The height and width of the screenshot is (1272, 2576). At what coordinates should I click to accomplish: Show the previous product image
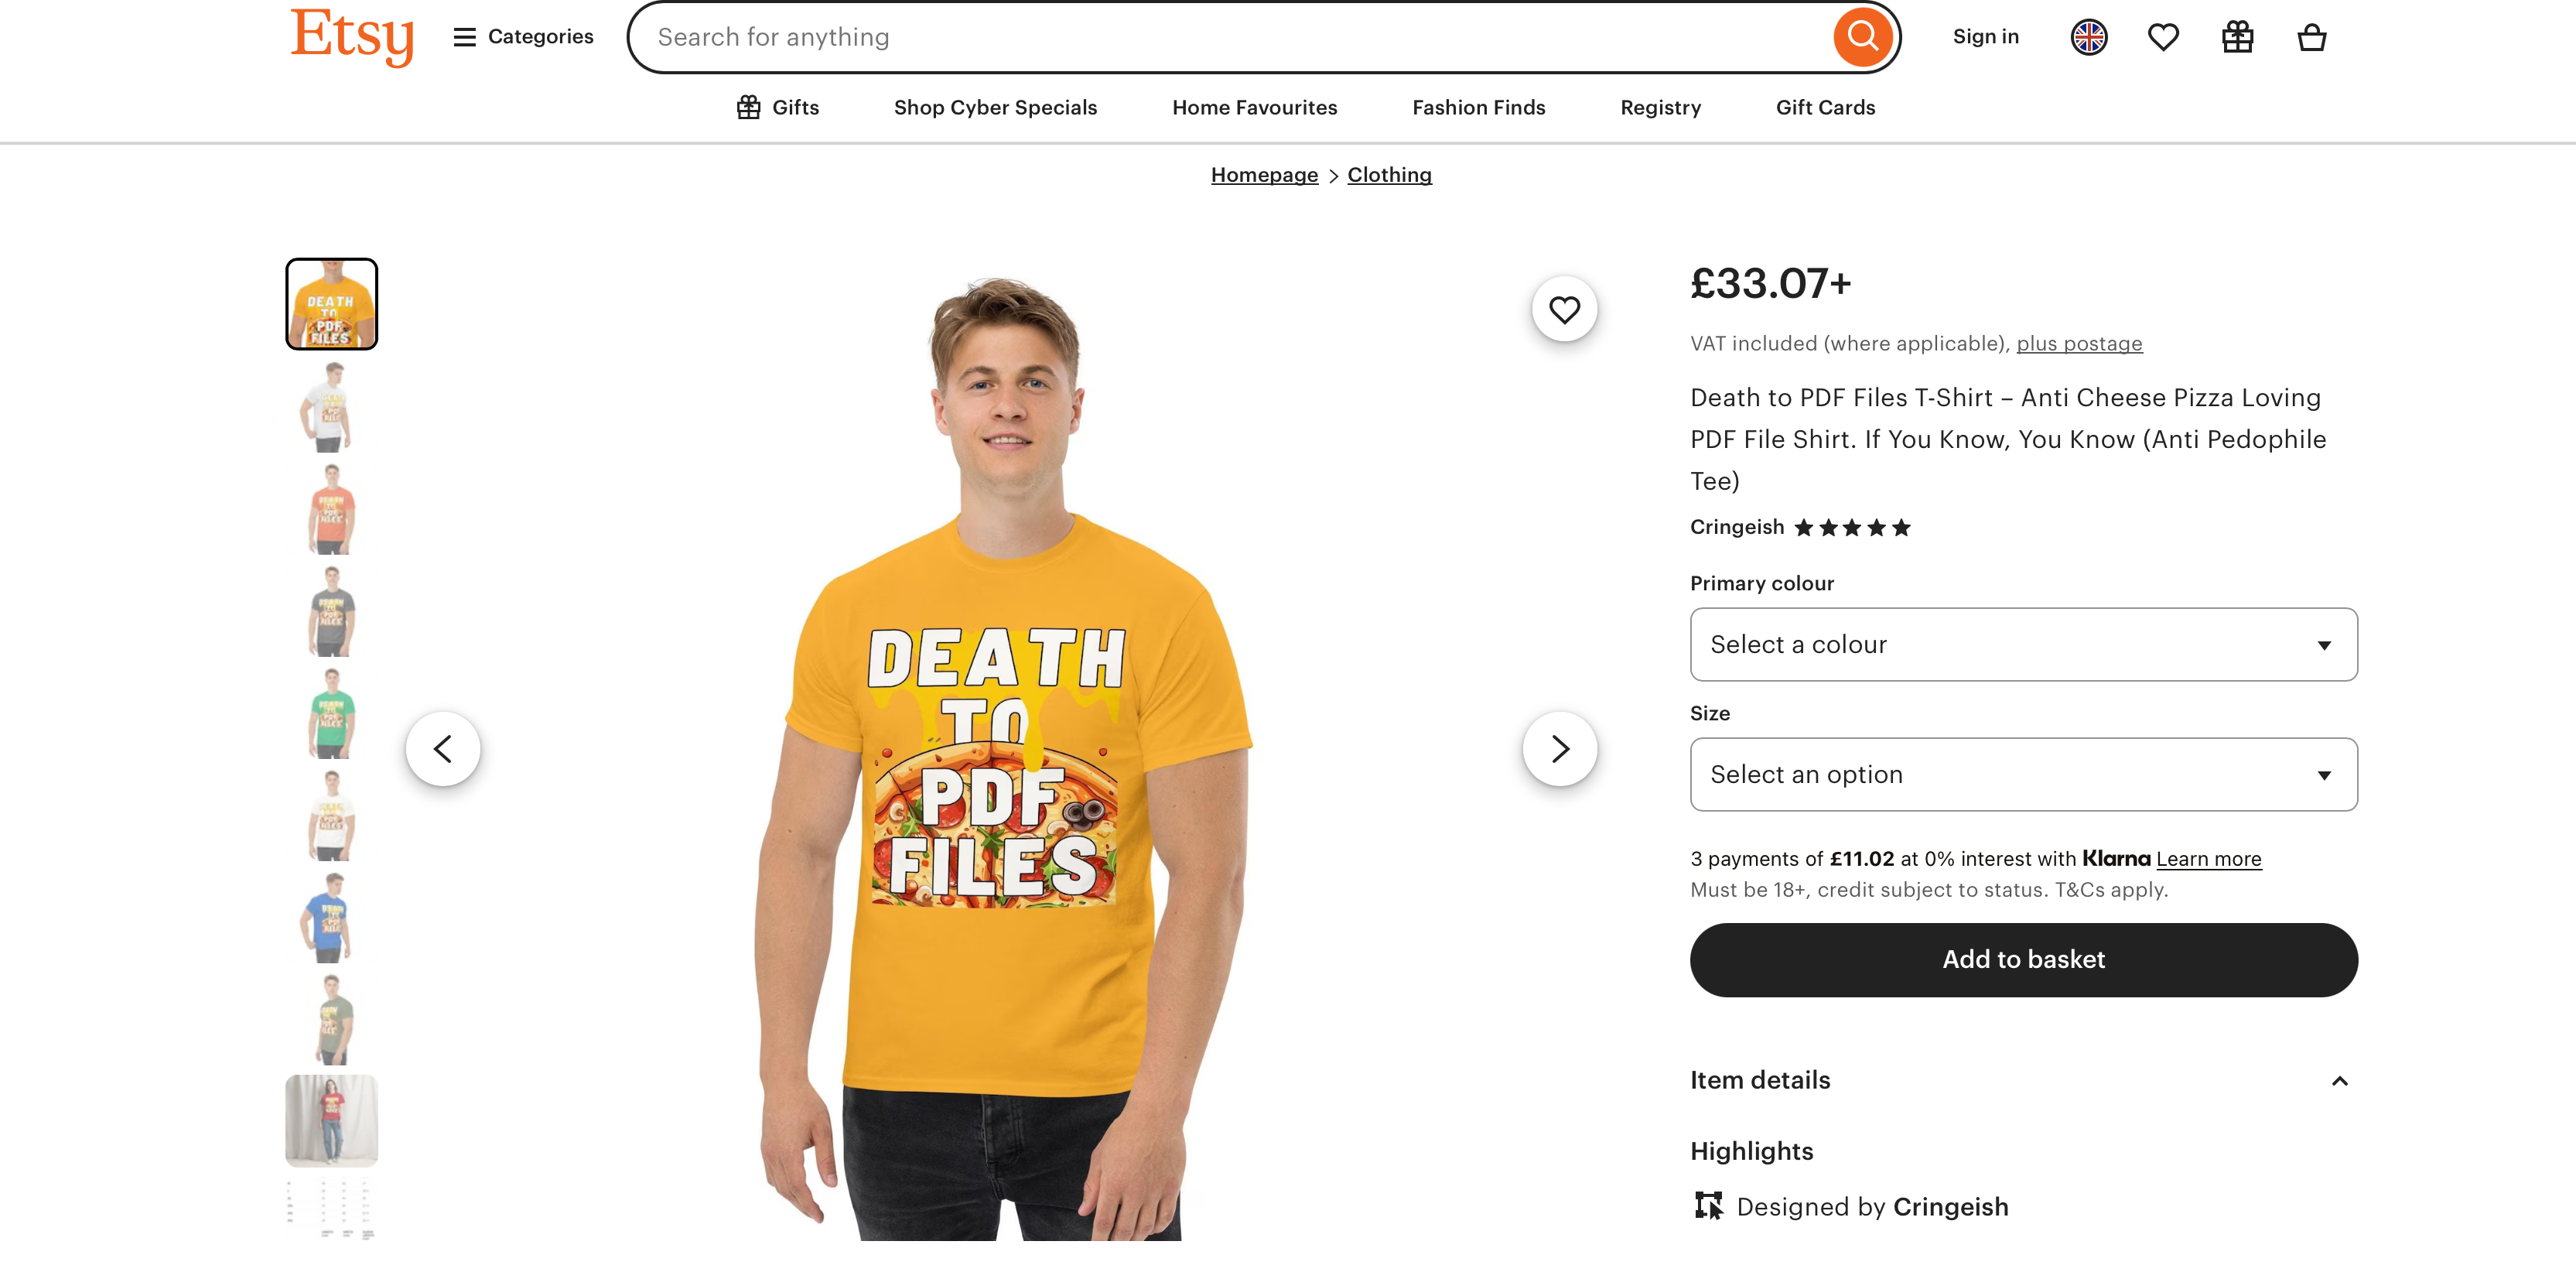tap(443, 749)
